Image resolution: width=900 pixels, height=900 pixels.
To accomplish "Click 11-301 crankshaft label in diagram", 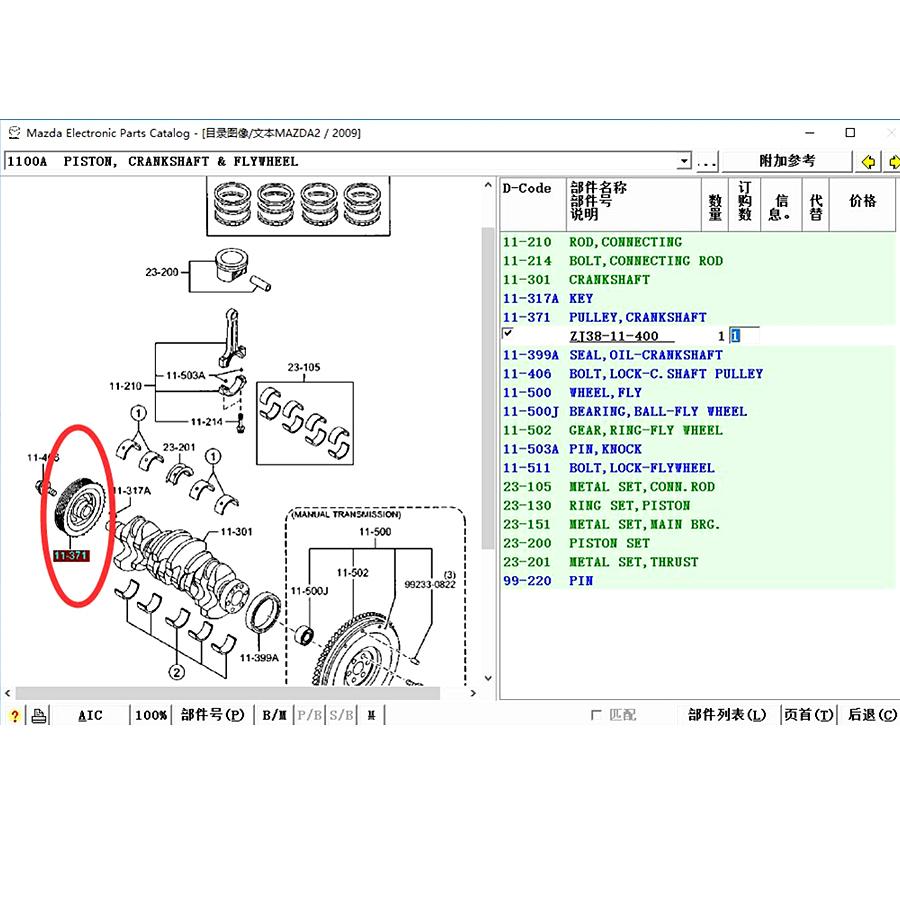I will (236, 532).
